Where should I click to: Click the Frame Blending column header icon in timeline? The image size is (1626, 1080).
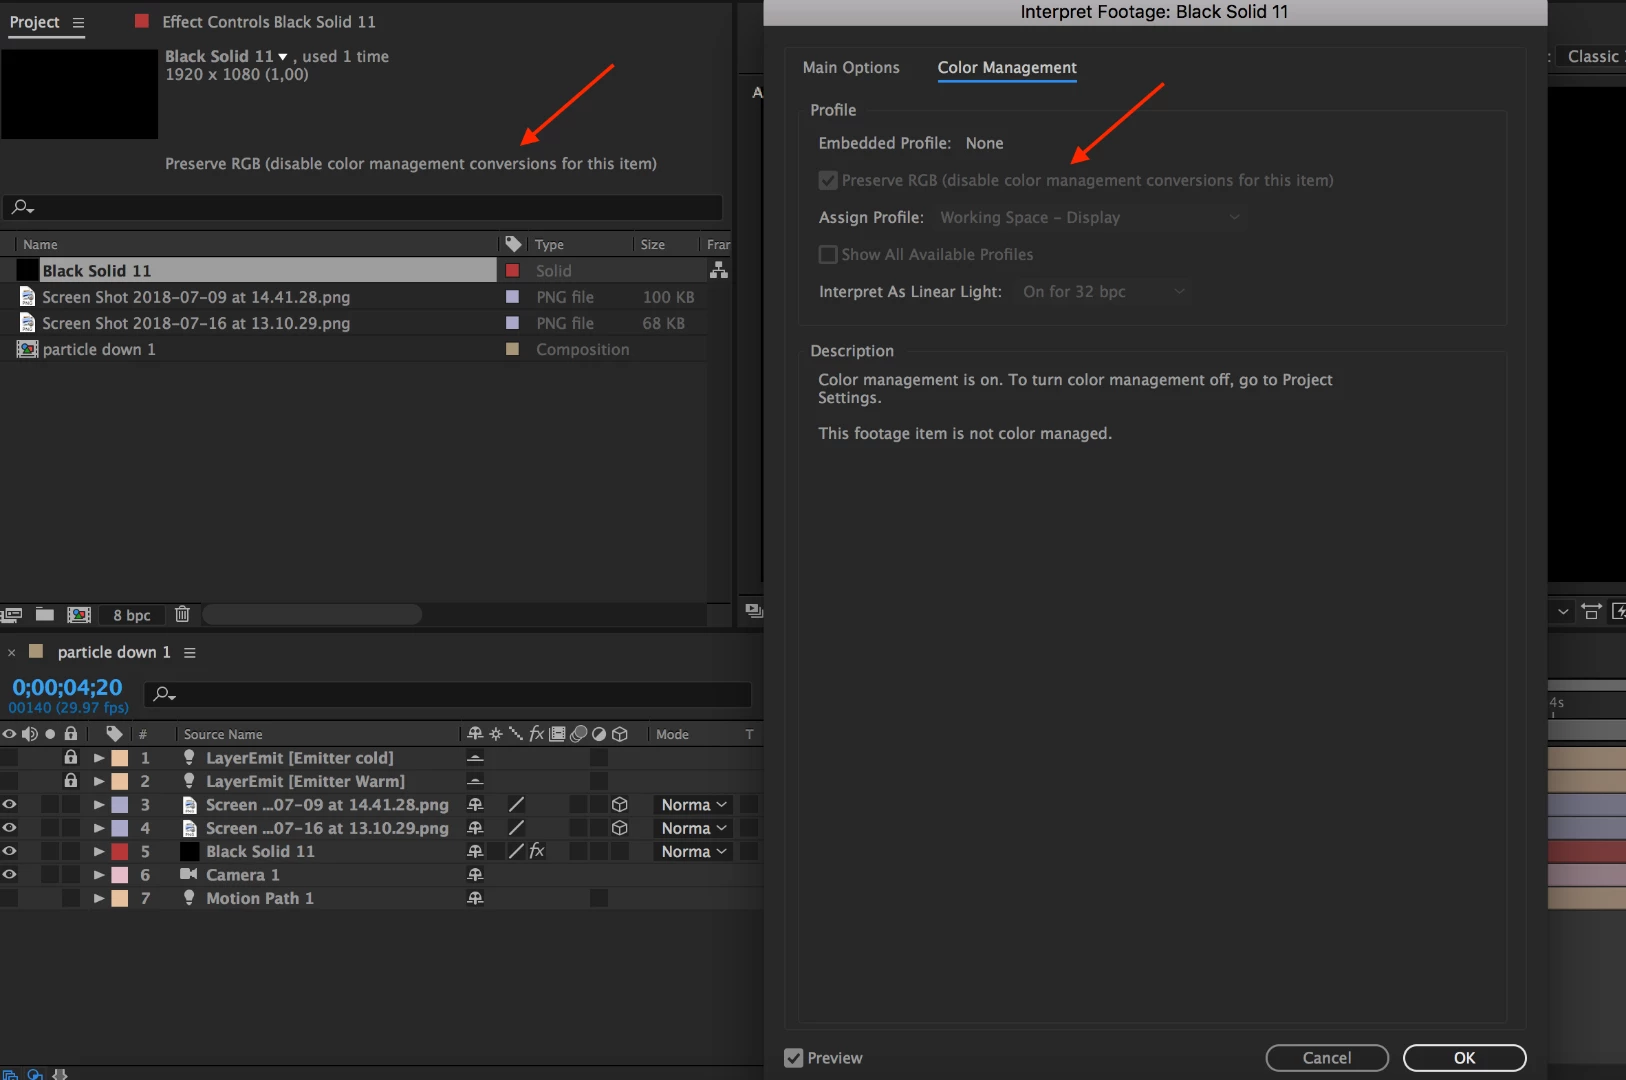[557, 734]
